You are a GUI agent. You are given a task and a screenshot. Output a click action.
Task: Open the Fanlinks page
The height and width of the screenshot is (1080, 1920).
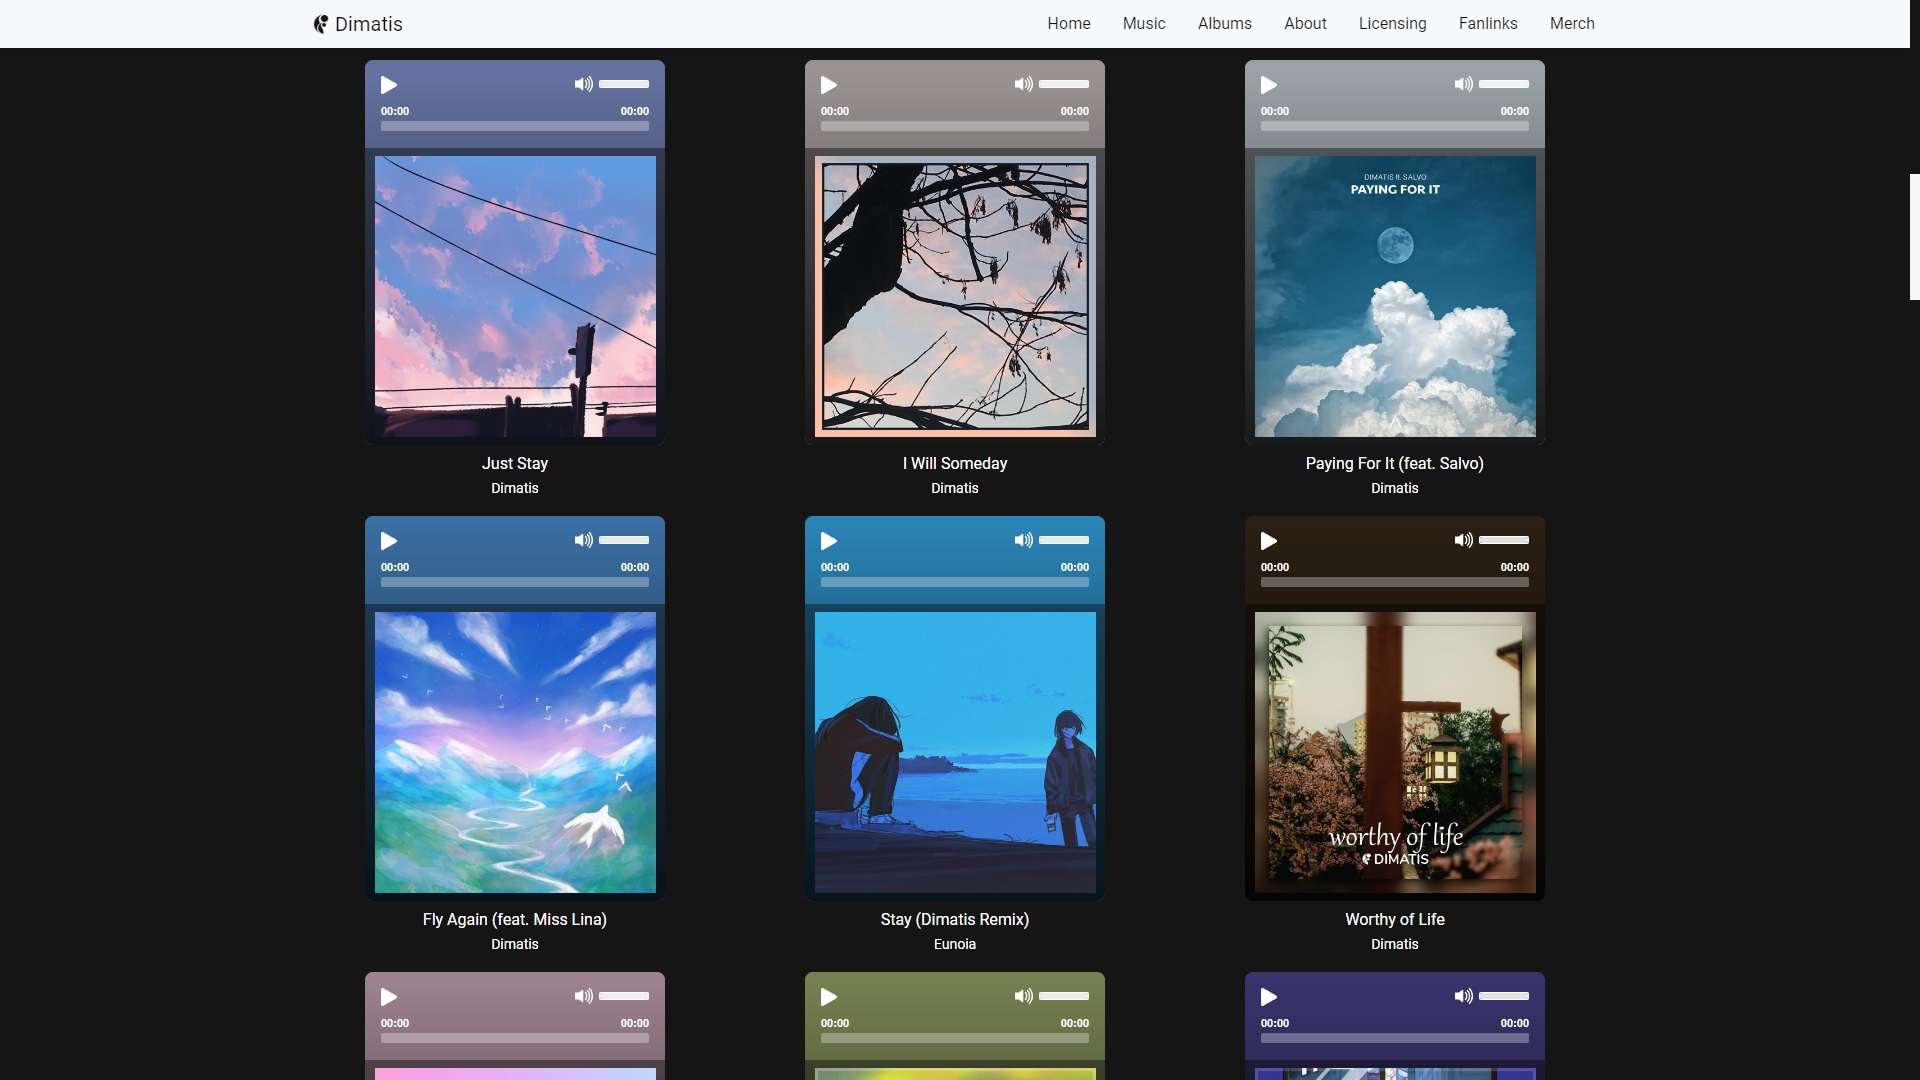[1487, 23]
